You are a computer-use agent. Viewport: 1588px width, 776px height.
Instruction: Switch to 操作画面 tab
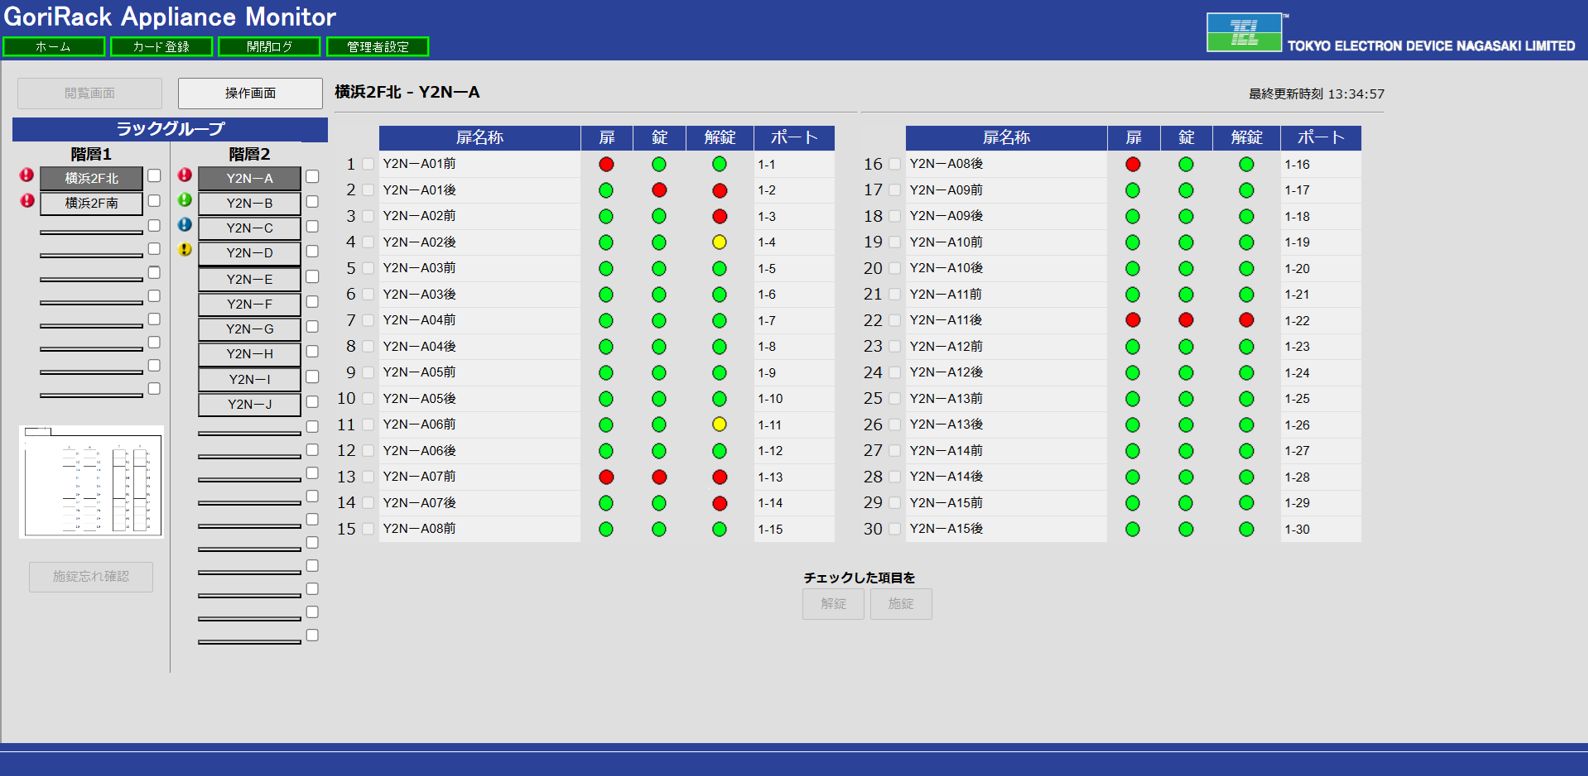[x=250, y=93]
